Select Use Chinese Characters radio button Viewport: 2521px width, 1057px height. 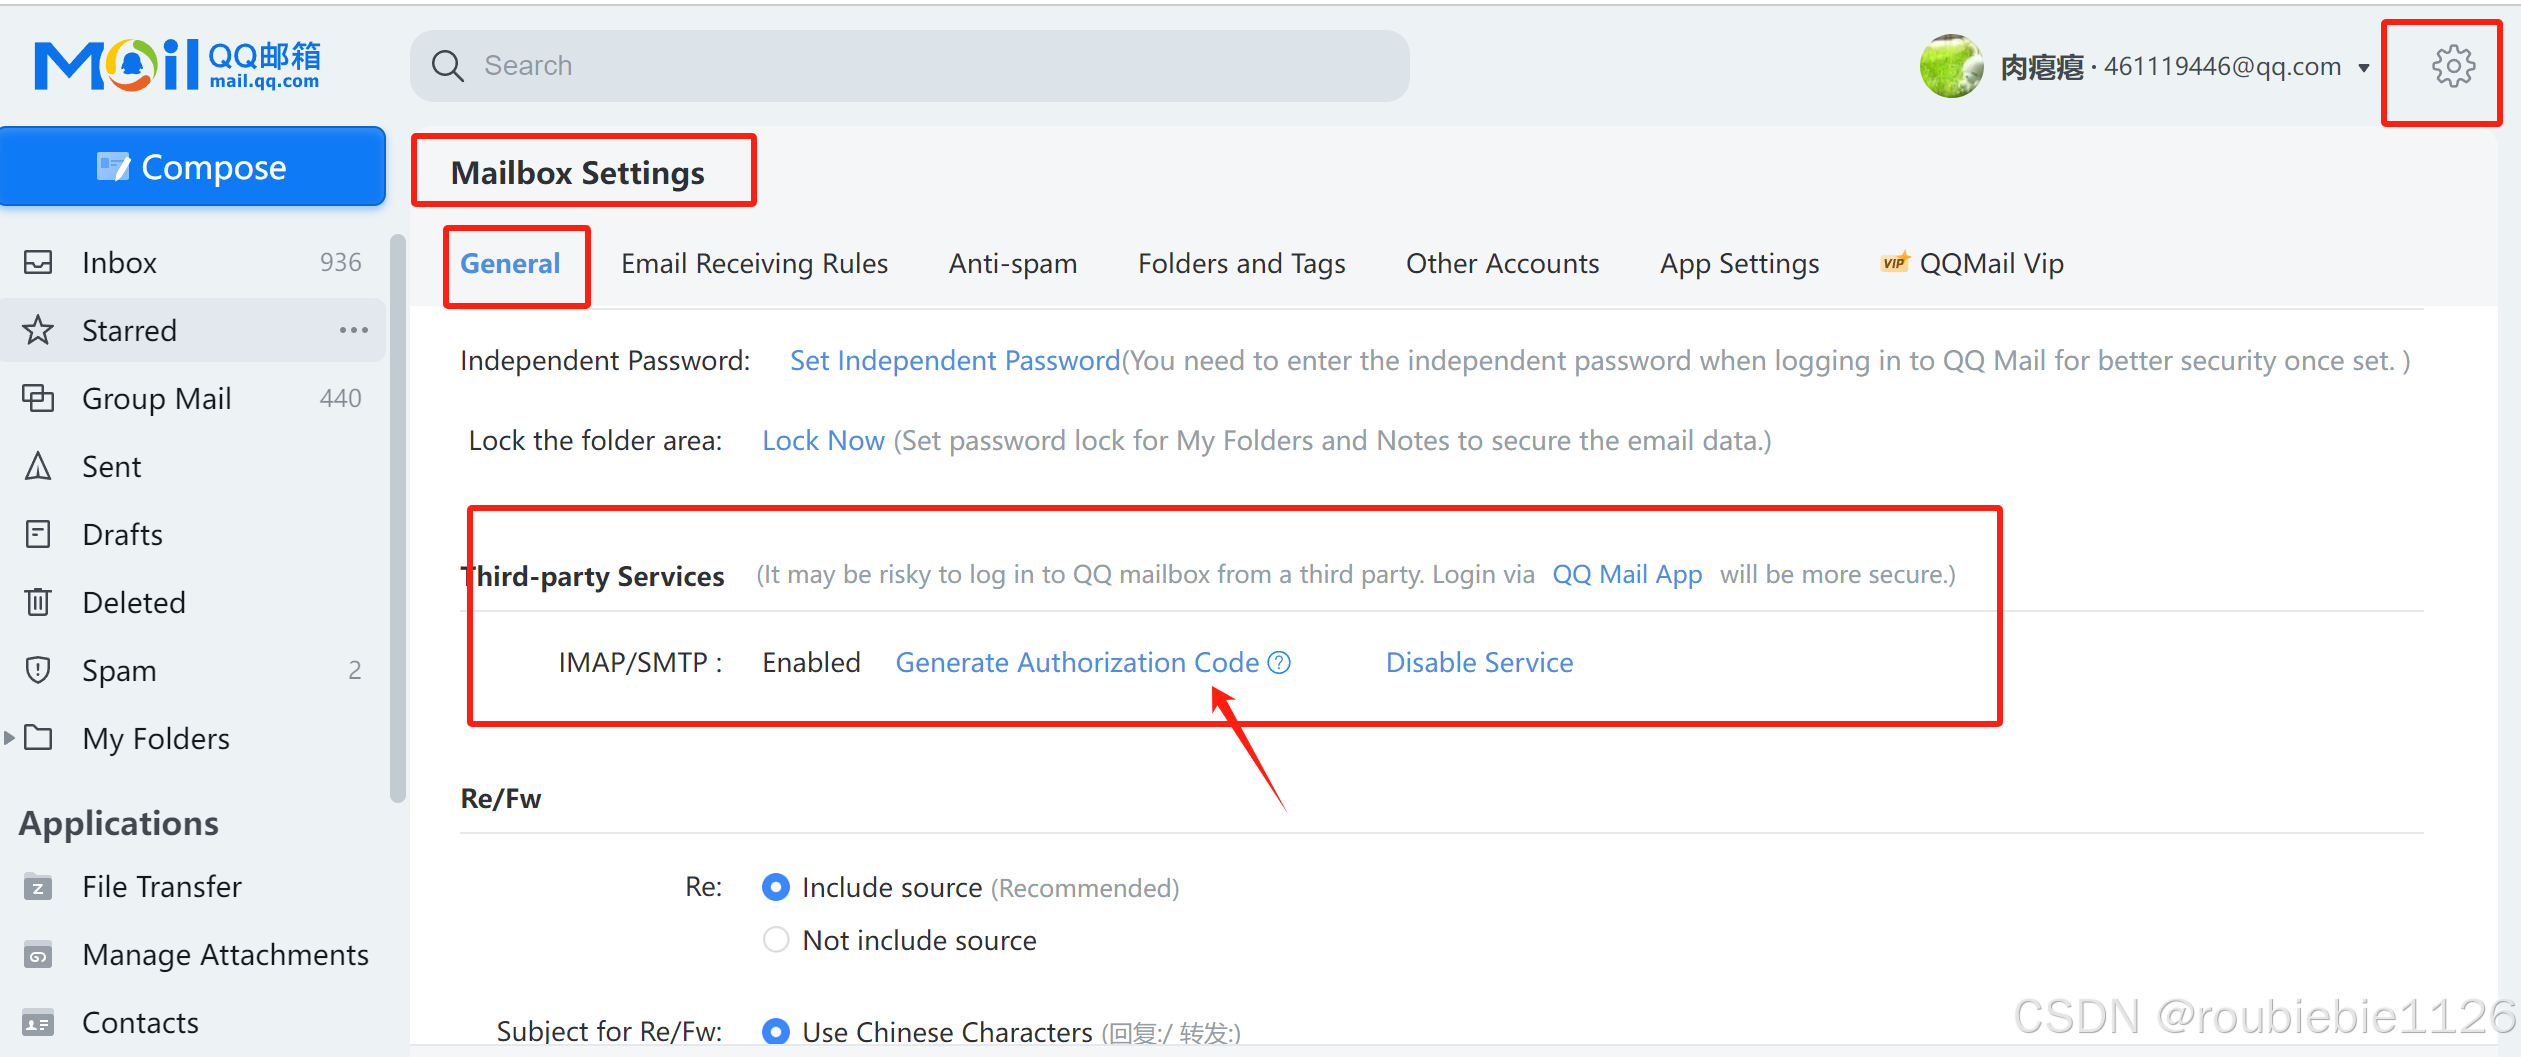tap(776, 1031)
